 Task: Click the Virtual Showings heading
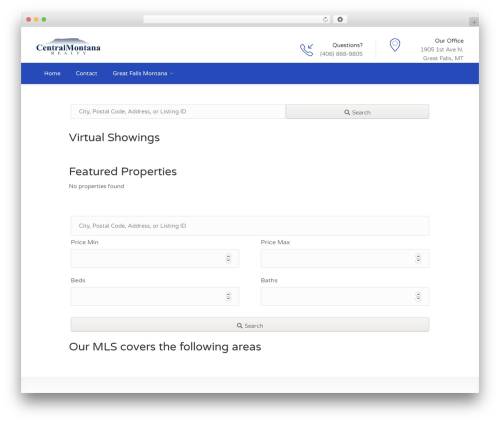[114, 138]
